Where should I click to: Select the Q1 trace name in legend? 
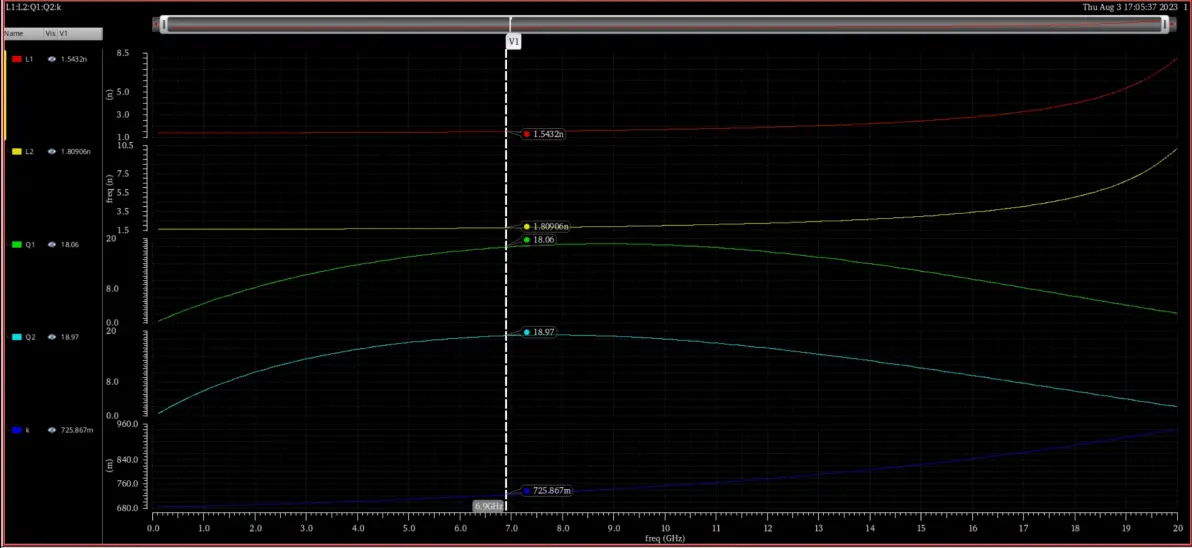pos(30,245)
